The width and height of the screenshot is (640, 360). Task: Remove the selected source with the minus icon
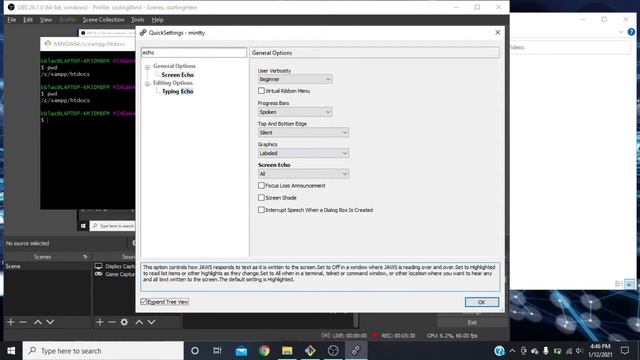click(x=112, y=322)
